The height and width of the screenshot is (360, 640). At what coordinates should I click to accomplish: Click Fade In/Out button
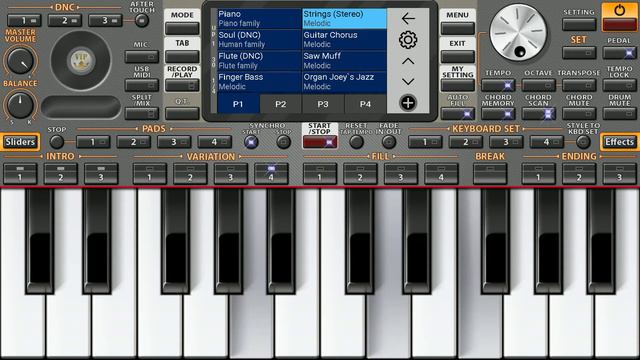(389, 142)
